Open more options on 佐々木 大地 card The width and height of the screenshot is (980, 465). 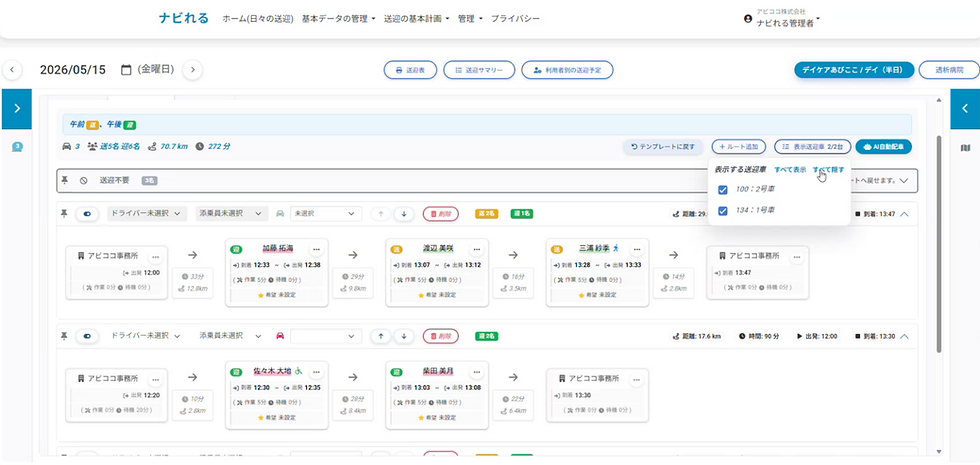[x=316, y=372]
